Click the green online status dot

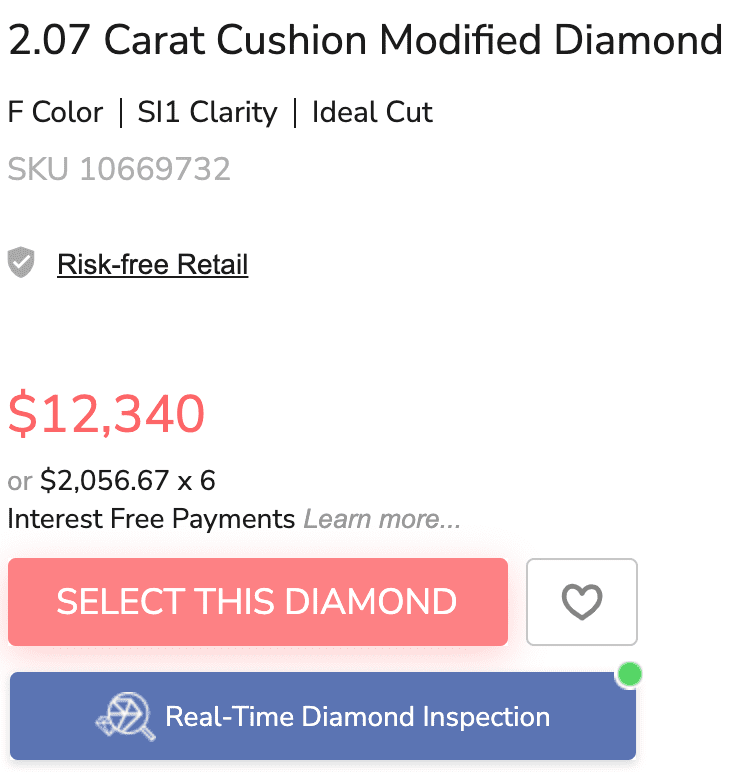click(629, 674)
